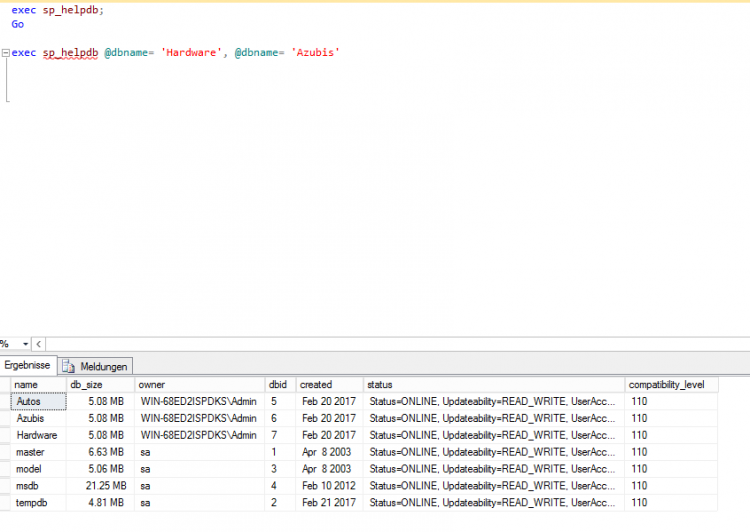Collapse the exec sp_helpdb code block

point(6,53)
